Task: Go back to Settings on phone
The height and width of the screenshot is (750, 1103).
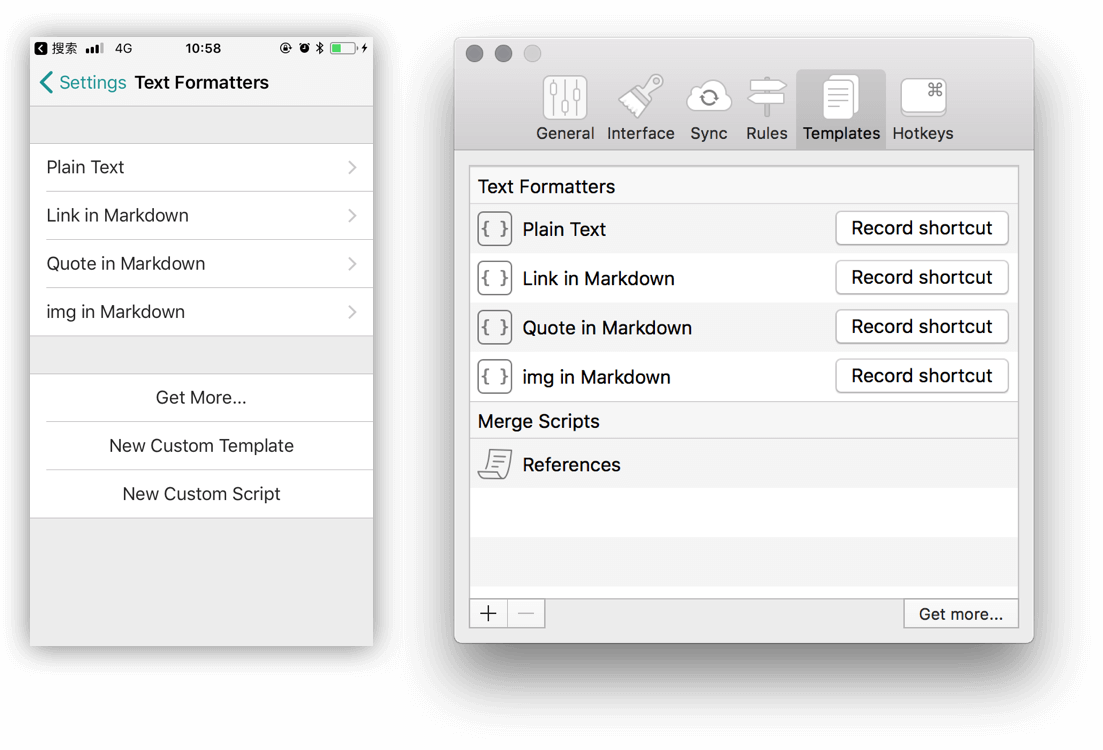Action: [83, 83]
